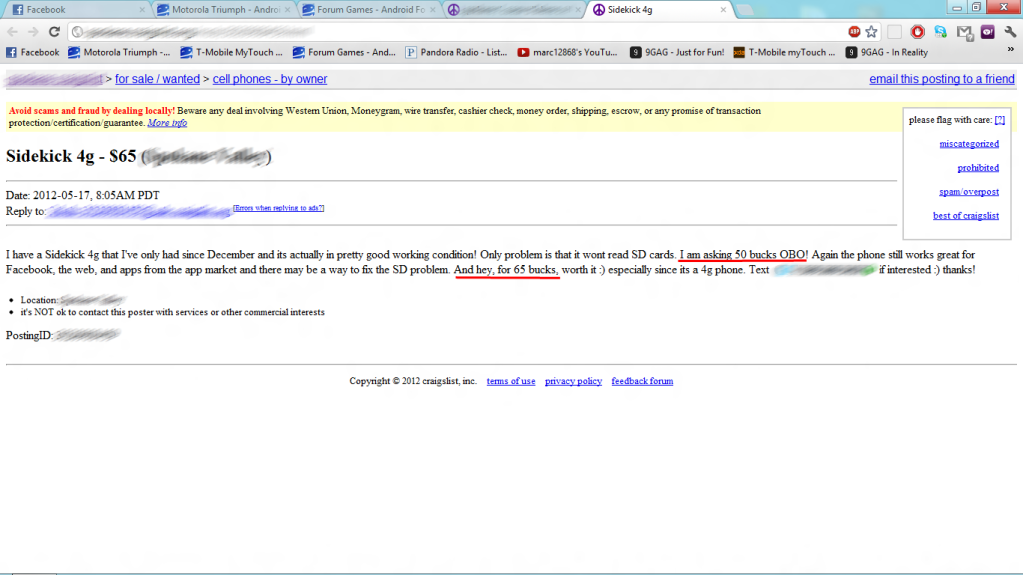Click the Adblock Plus icon in address bar
This screenshot has width=1023, height=575.
coord(853,32)
